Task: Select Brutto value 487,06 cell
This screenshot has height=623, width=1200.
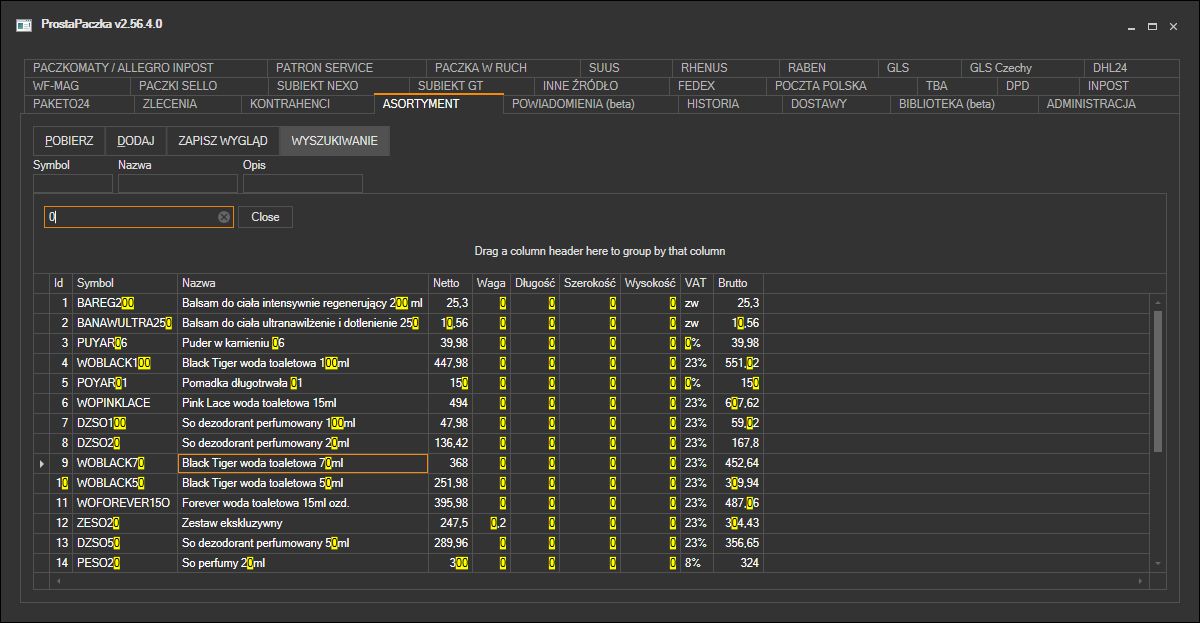Action: tap(738, 503)
